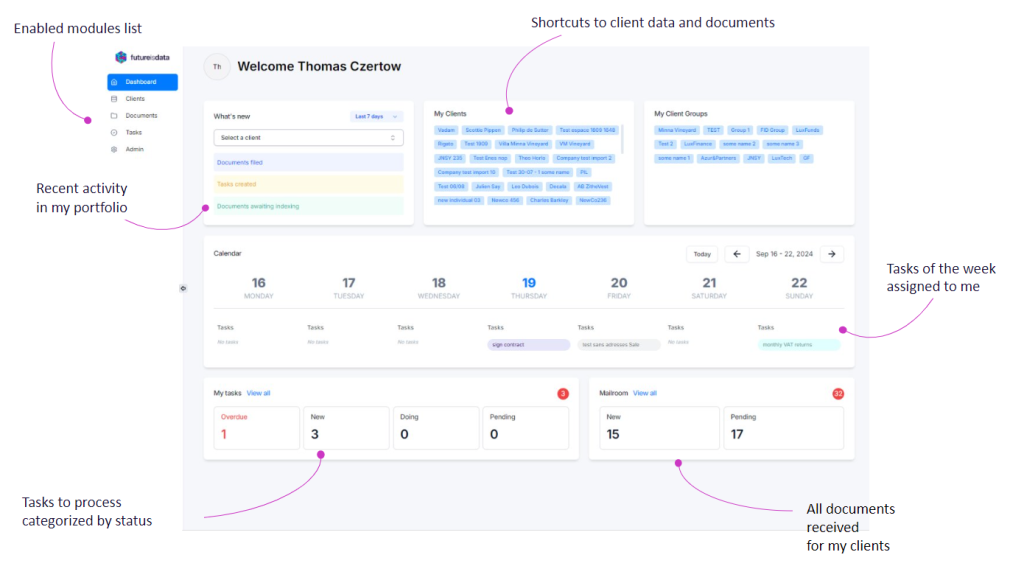
Task: Go to previous week with left arrow
Action: [736, 254]
